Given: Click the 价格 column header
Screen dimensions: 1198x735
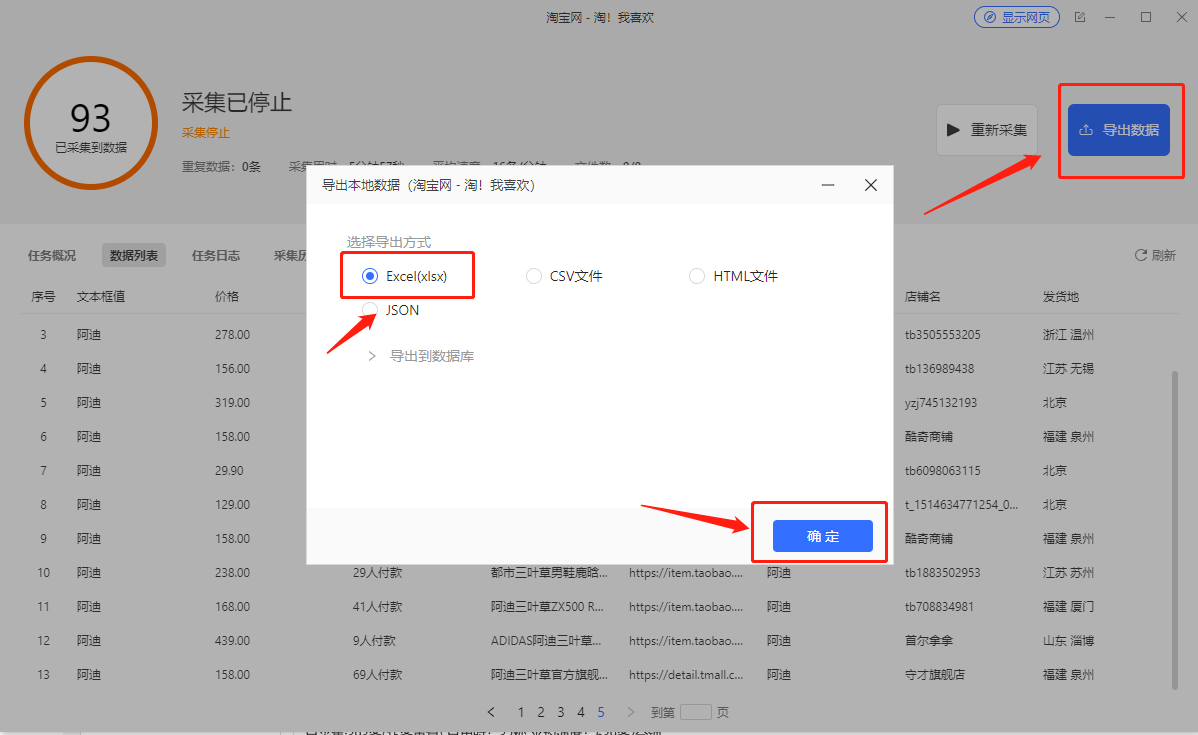Looking at the screenshot, I should [x=227, y=296].
